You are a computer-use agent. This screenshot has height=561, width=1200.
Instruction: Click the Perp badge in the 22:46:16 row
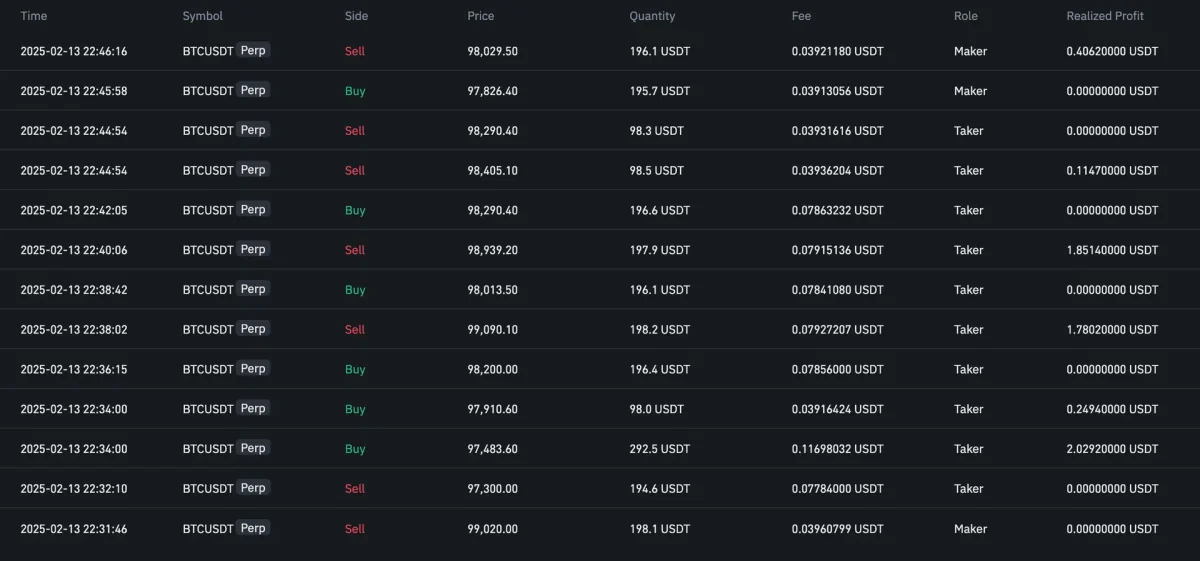[253, 50]
